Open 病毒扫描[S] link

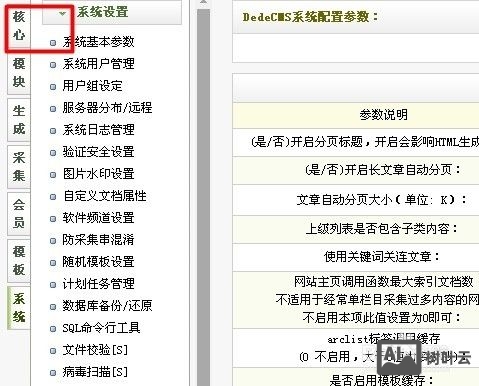point(95,372)
